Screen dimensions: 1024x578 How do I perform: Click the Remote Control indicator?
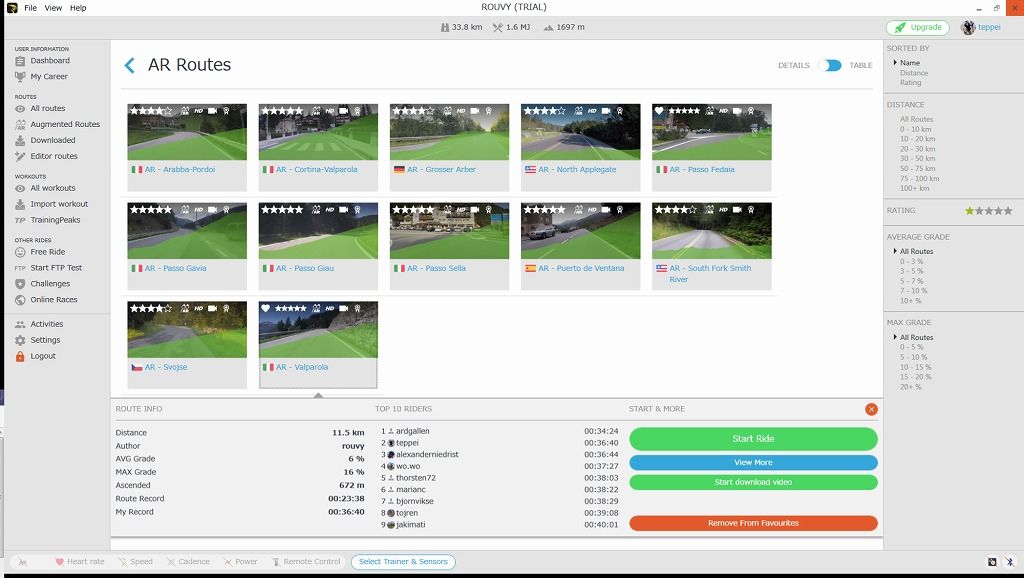click(x=306, y=562)
